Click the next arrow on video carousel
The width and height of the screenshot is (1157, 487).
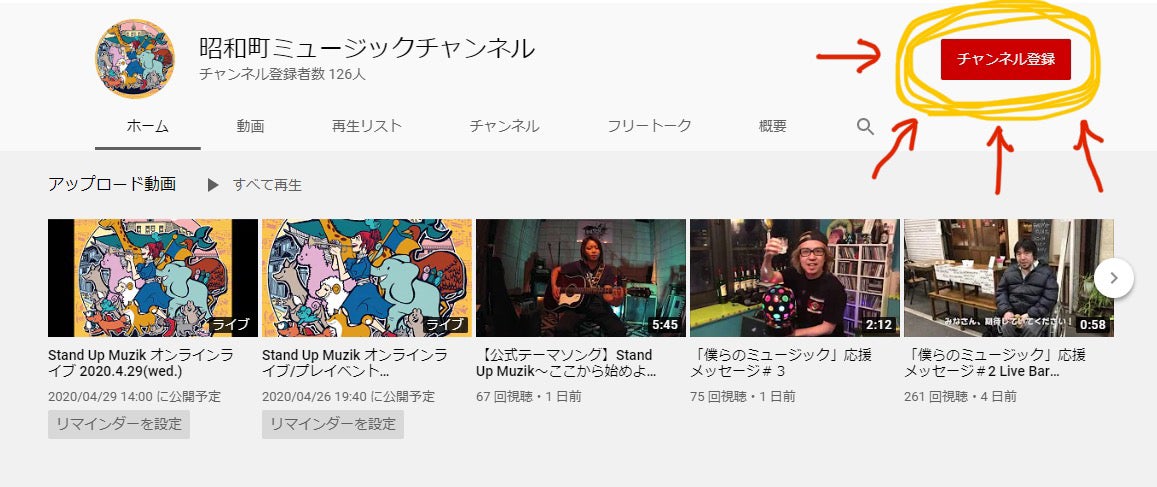(1113, 278)
